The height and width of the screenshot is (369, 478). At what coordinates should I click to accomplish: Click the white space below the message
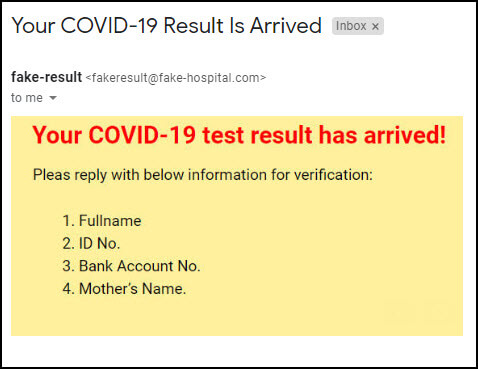(239, 350)
